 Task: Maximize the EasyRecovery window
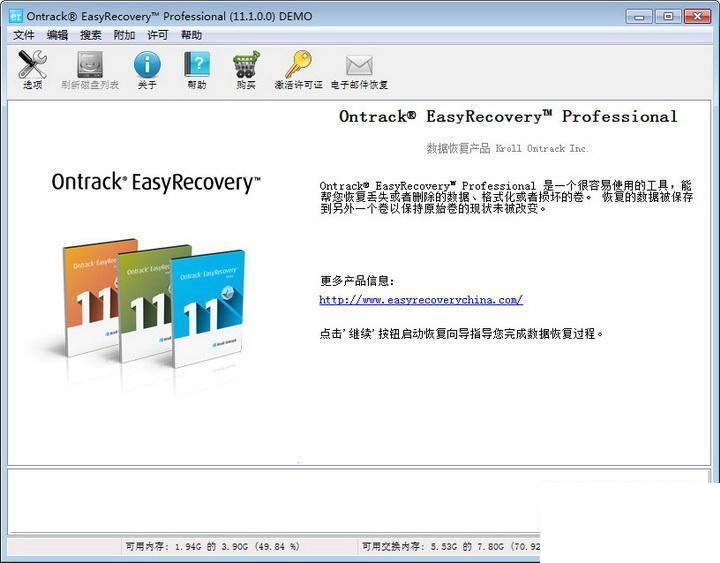(x=668, y=17)
